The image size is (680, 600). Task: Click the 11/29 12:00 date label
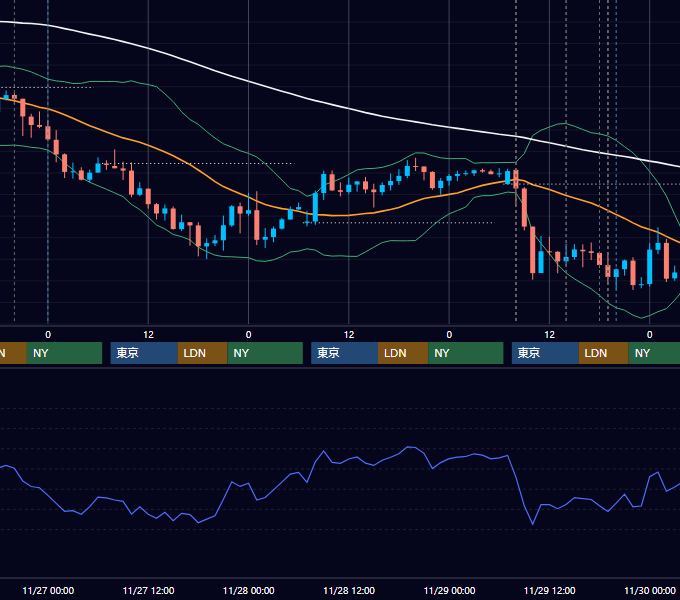click(549, 590)
